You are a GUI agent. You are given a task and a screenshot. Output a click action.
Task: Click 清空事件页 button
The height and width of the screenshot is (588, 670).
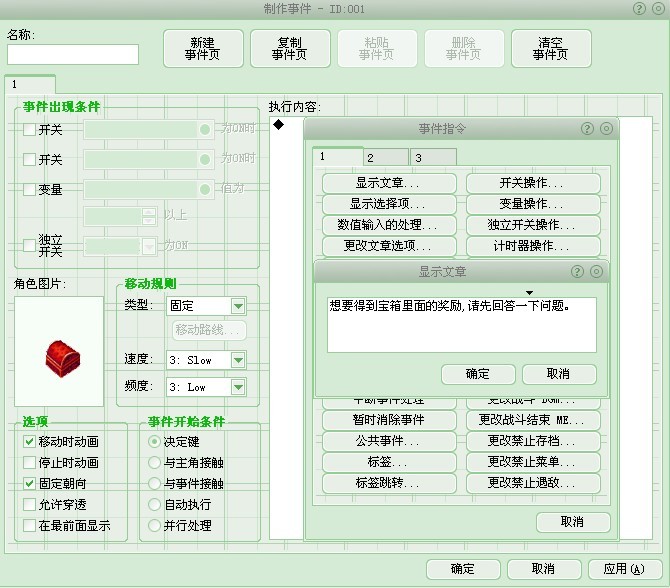click(551, 49)
